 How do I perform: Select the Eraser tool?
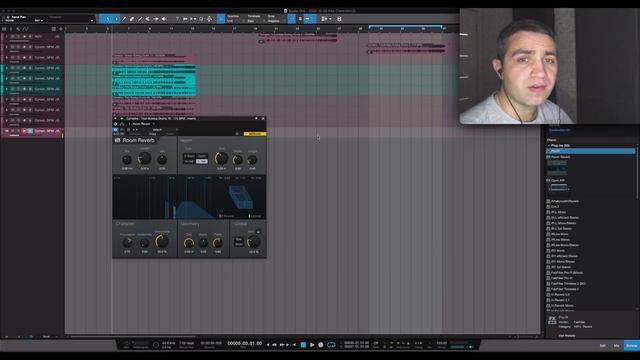point(132,19)
